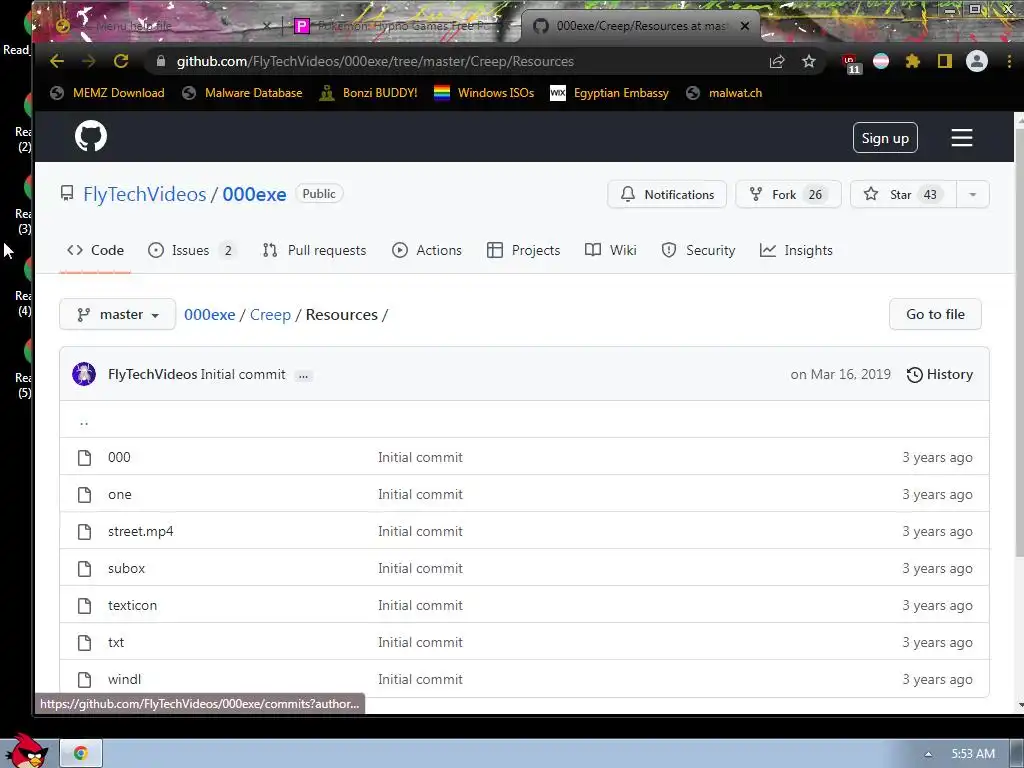
Task: Open the 000exe repository name link
Action: [x=254, y=195]
